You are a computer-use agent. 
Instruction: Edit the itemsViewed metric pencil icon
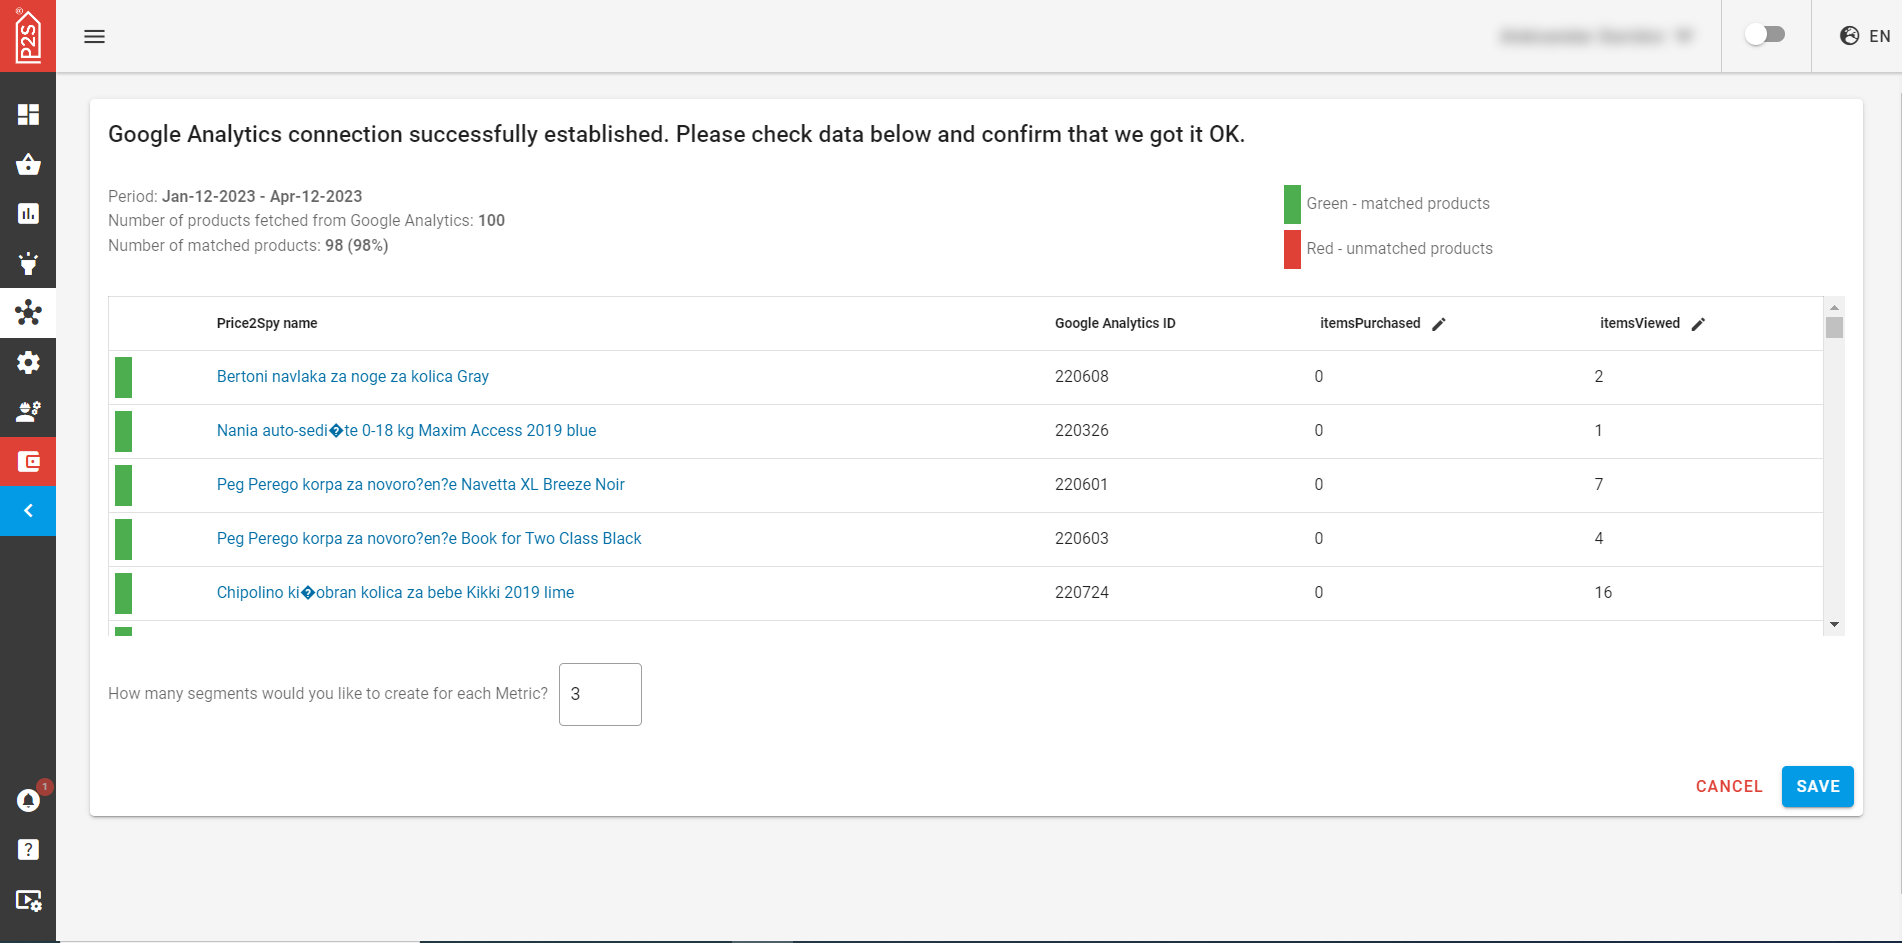[1698, 324]
